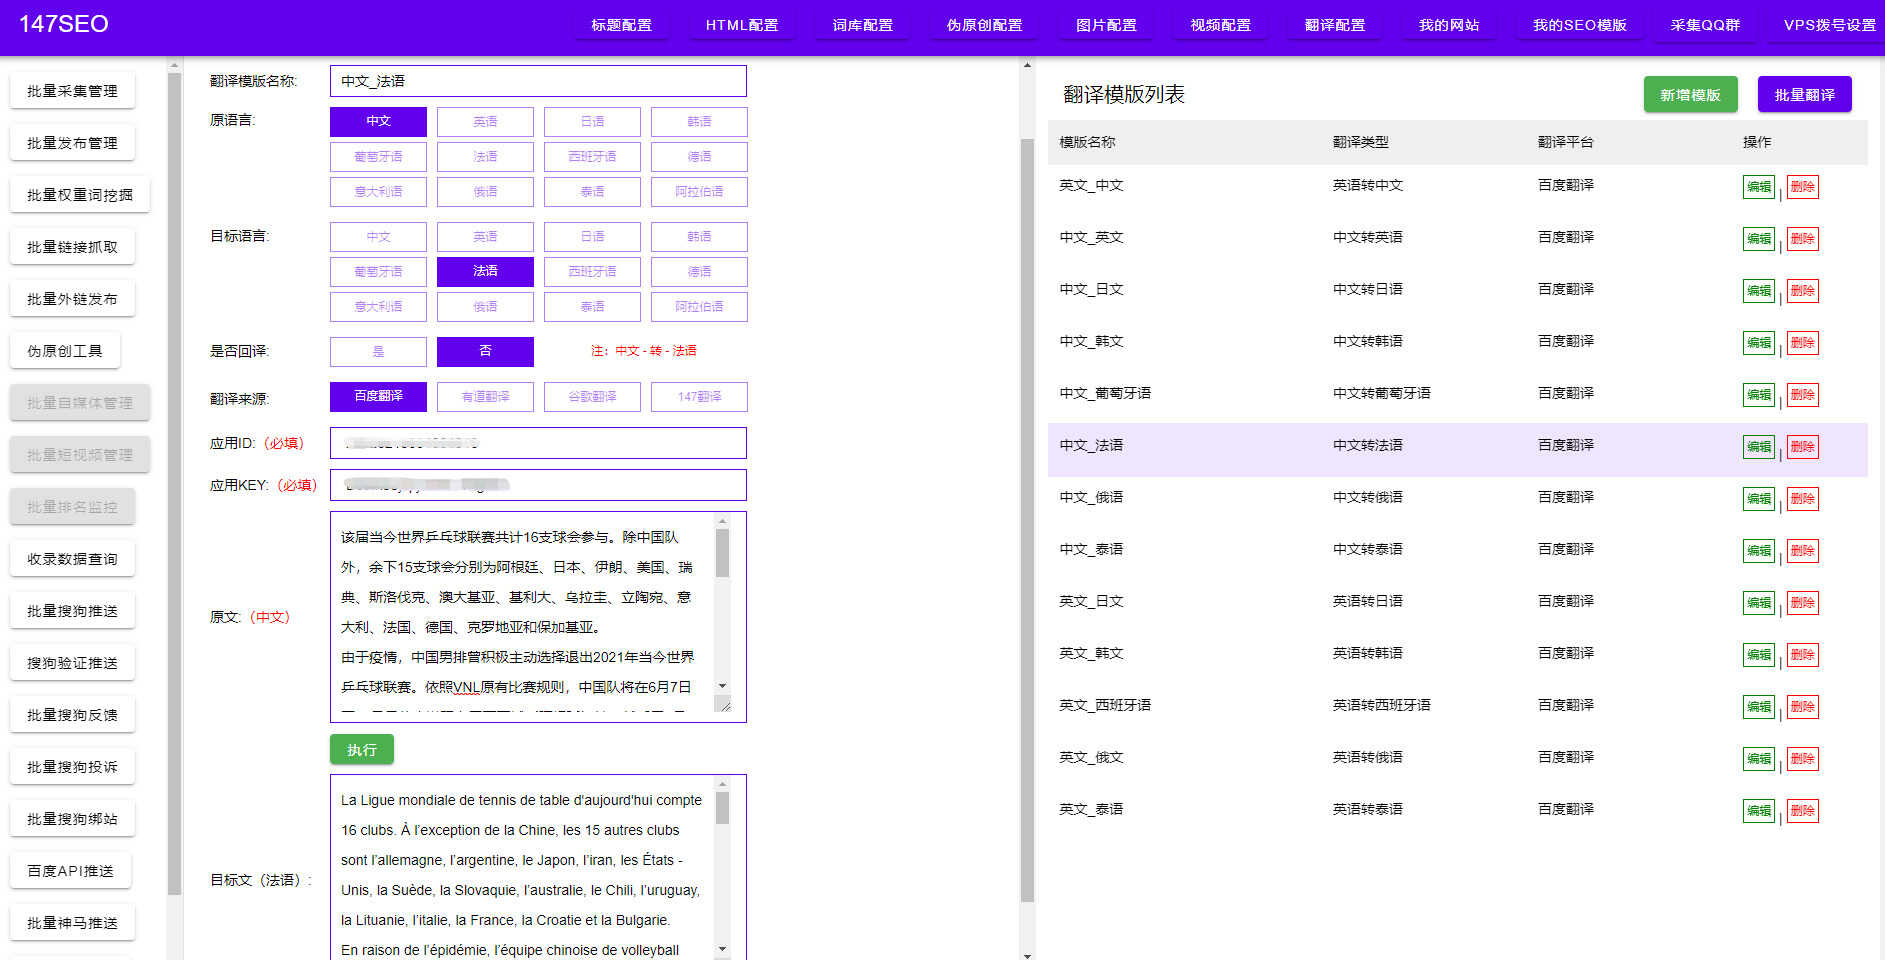This screenshot has height=960, width=1885.
Task: Delete the 英文_中文 template
Action: tap(1802, 187)
